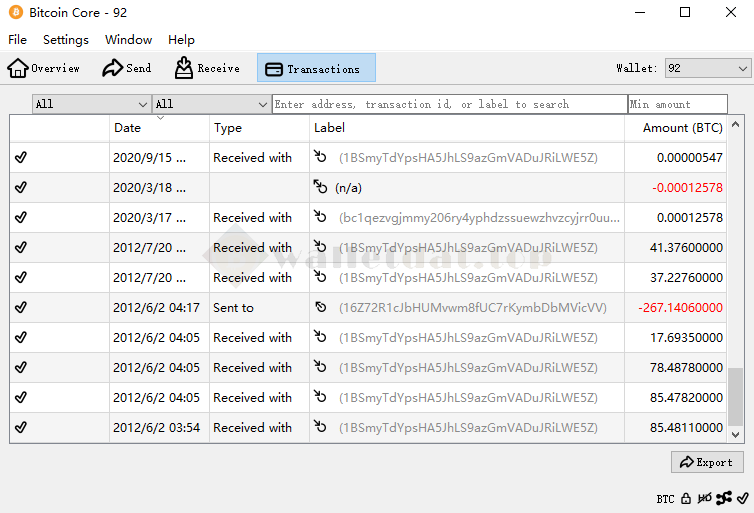The height and width of the screenshot is (513, 754).
Task: Open the Help menu
Action: coord(181,40)
